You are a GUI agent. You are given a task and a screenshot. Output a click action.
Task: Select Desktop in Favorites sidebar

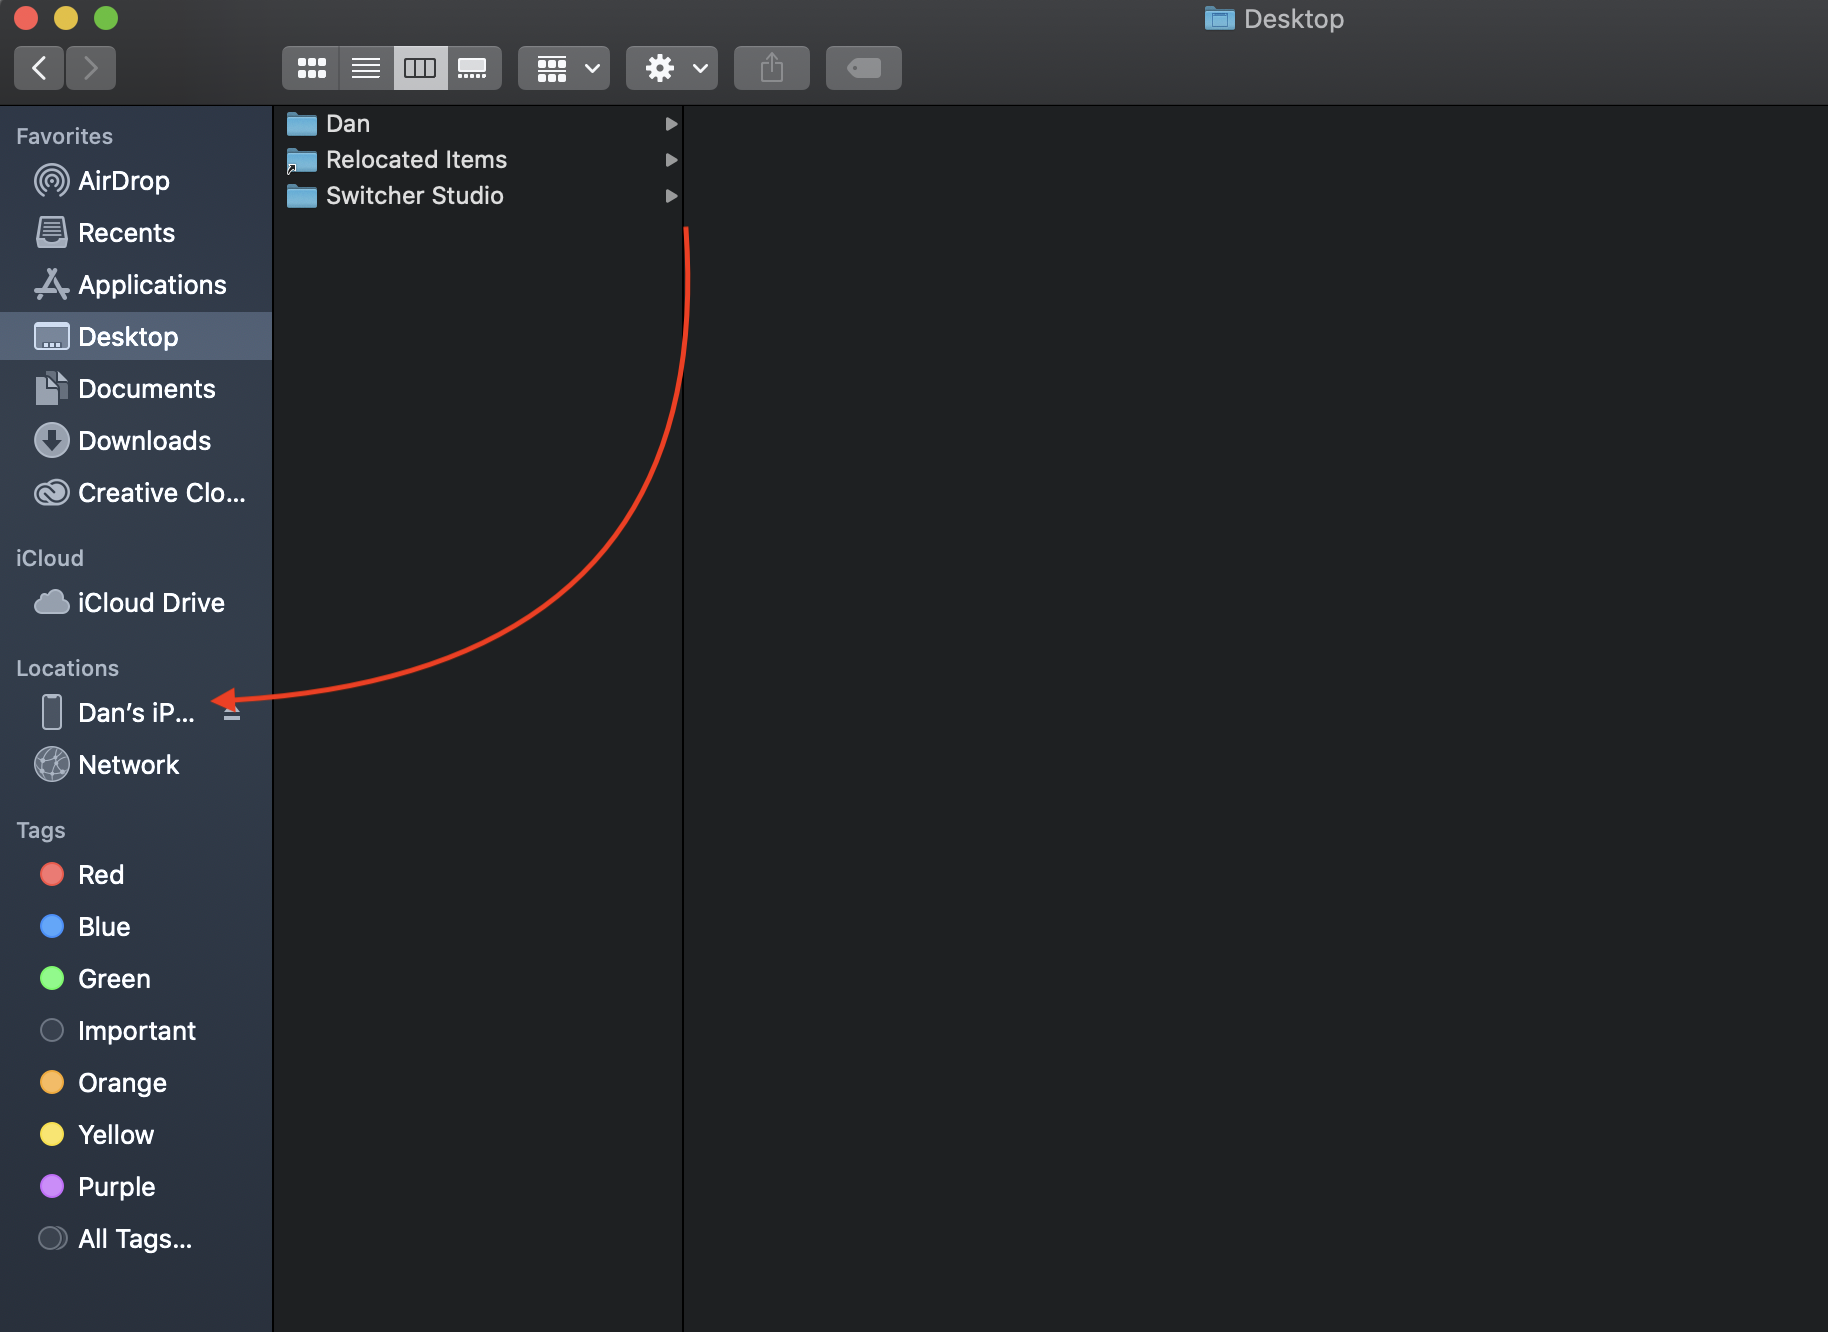coord(136,337)
